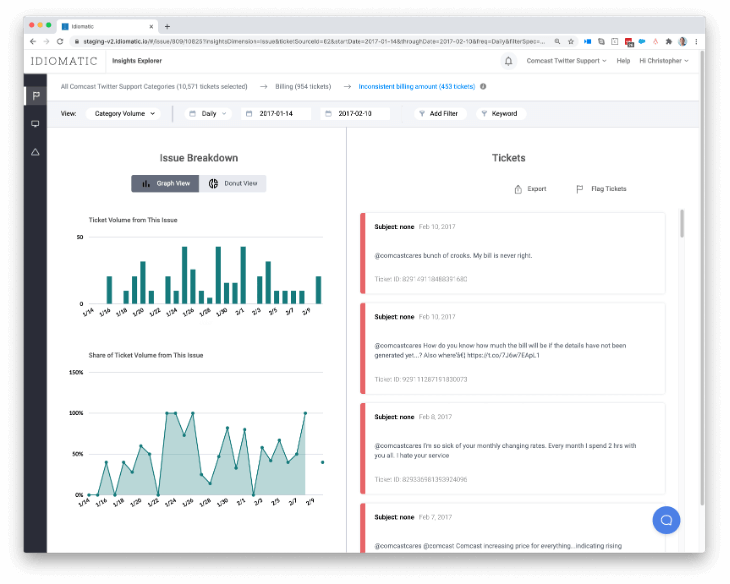
Task: Click the tickets list scrollbar
Action: (683, 225)
